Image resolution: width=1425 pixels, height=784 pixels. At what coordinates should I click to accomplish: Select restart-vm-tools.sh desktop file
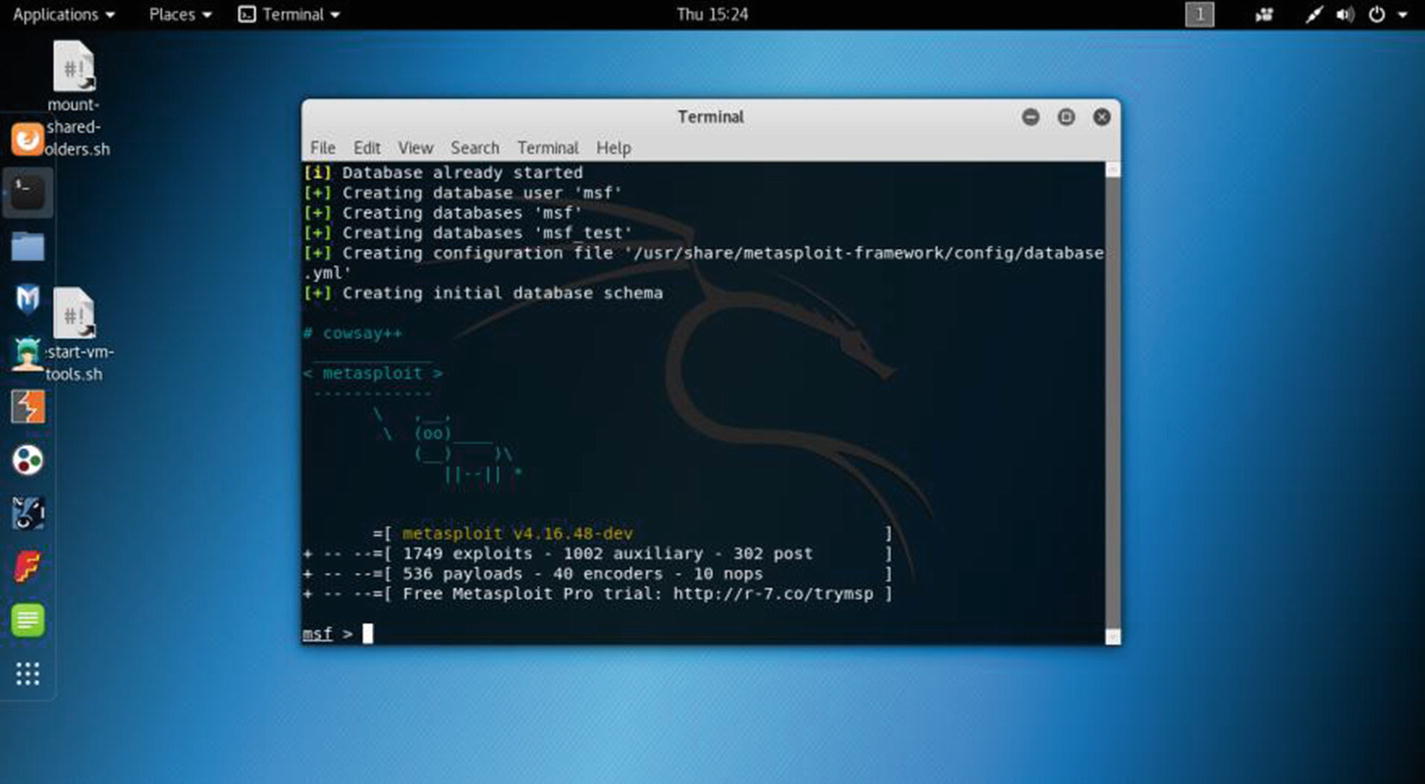click(74, 335)
